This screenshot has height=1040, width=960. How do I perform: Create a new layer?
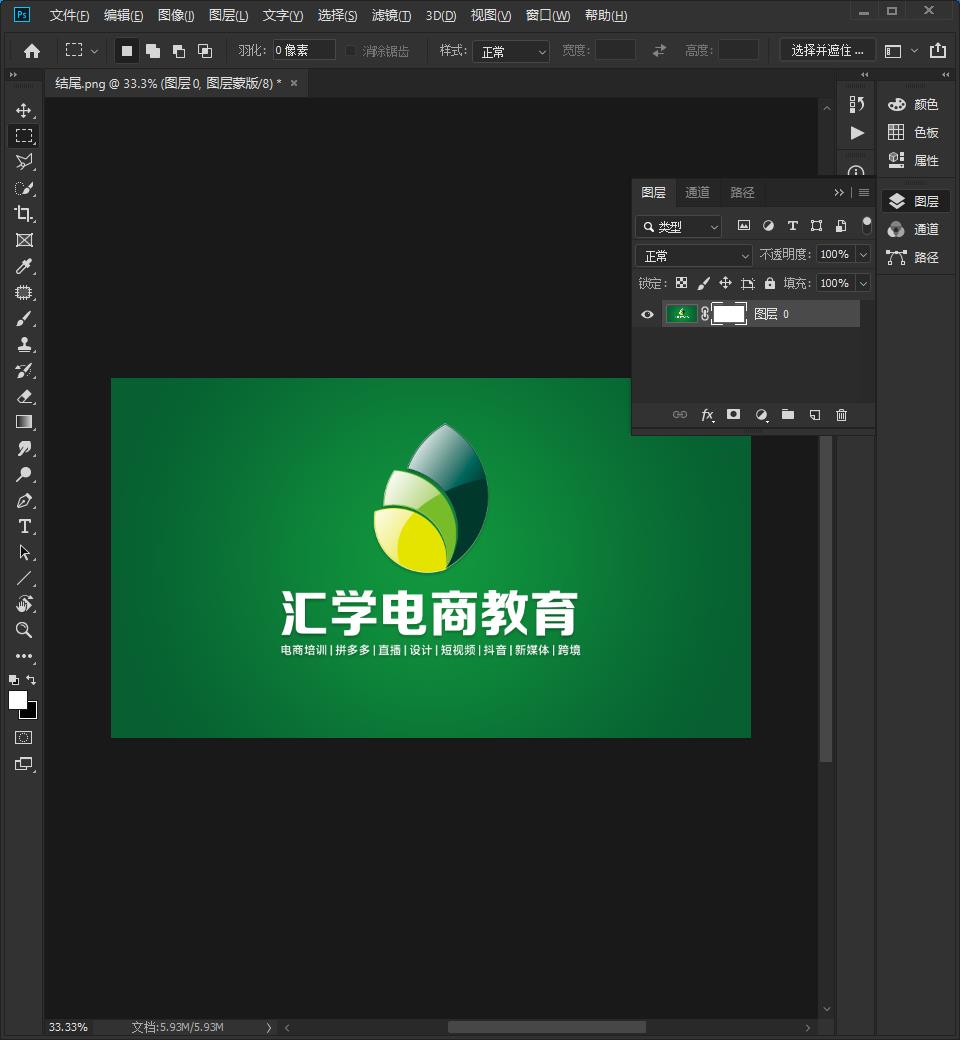(x=815, y=415)
